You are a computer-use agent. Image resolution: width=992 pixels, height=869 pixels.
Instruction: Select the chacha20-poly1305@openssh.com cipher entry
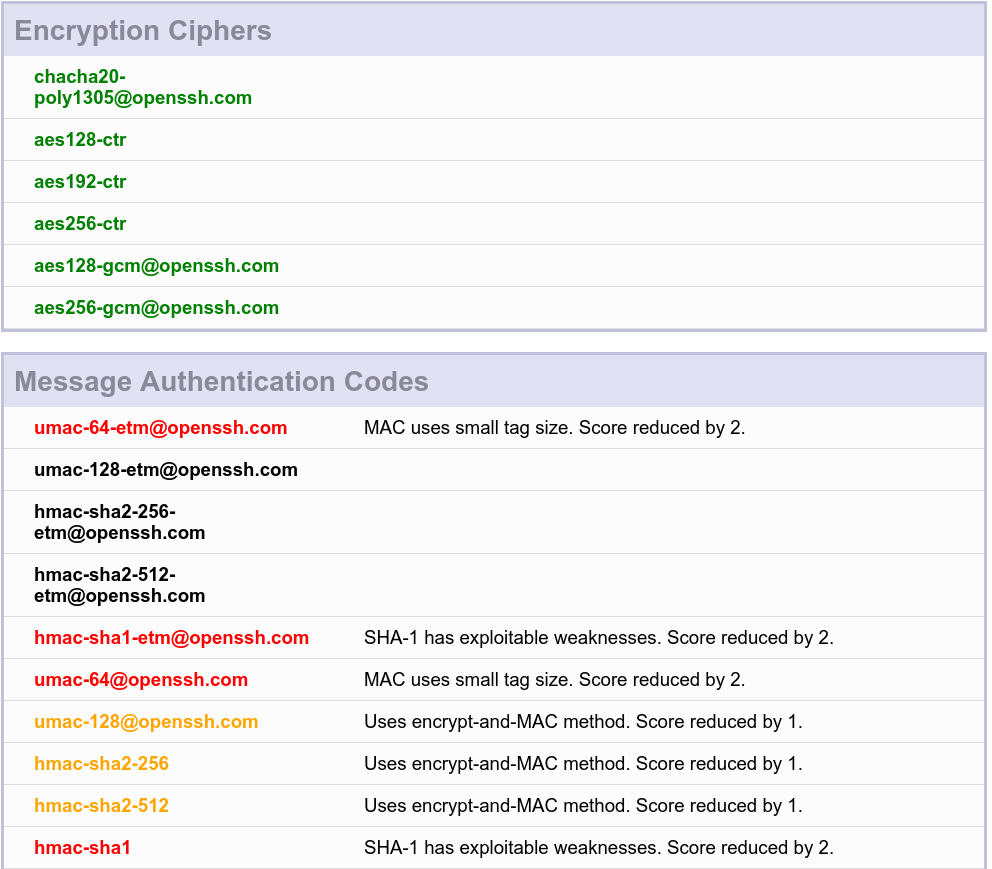coord(142,88)
